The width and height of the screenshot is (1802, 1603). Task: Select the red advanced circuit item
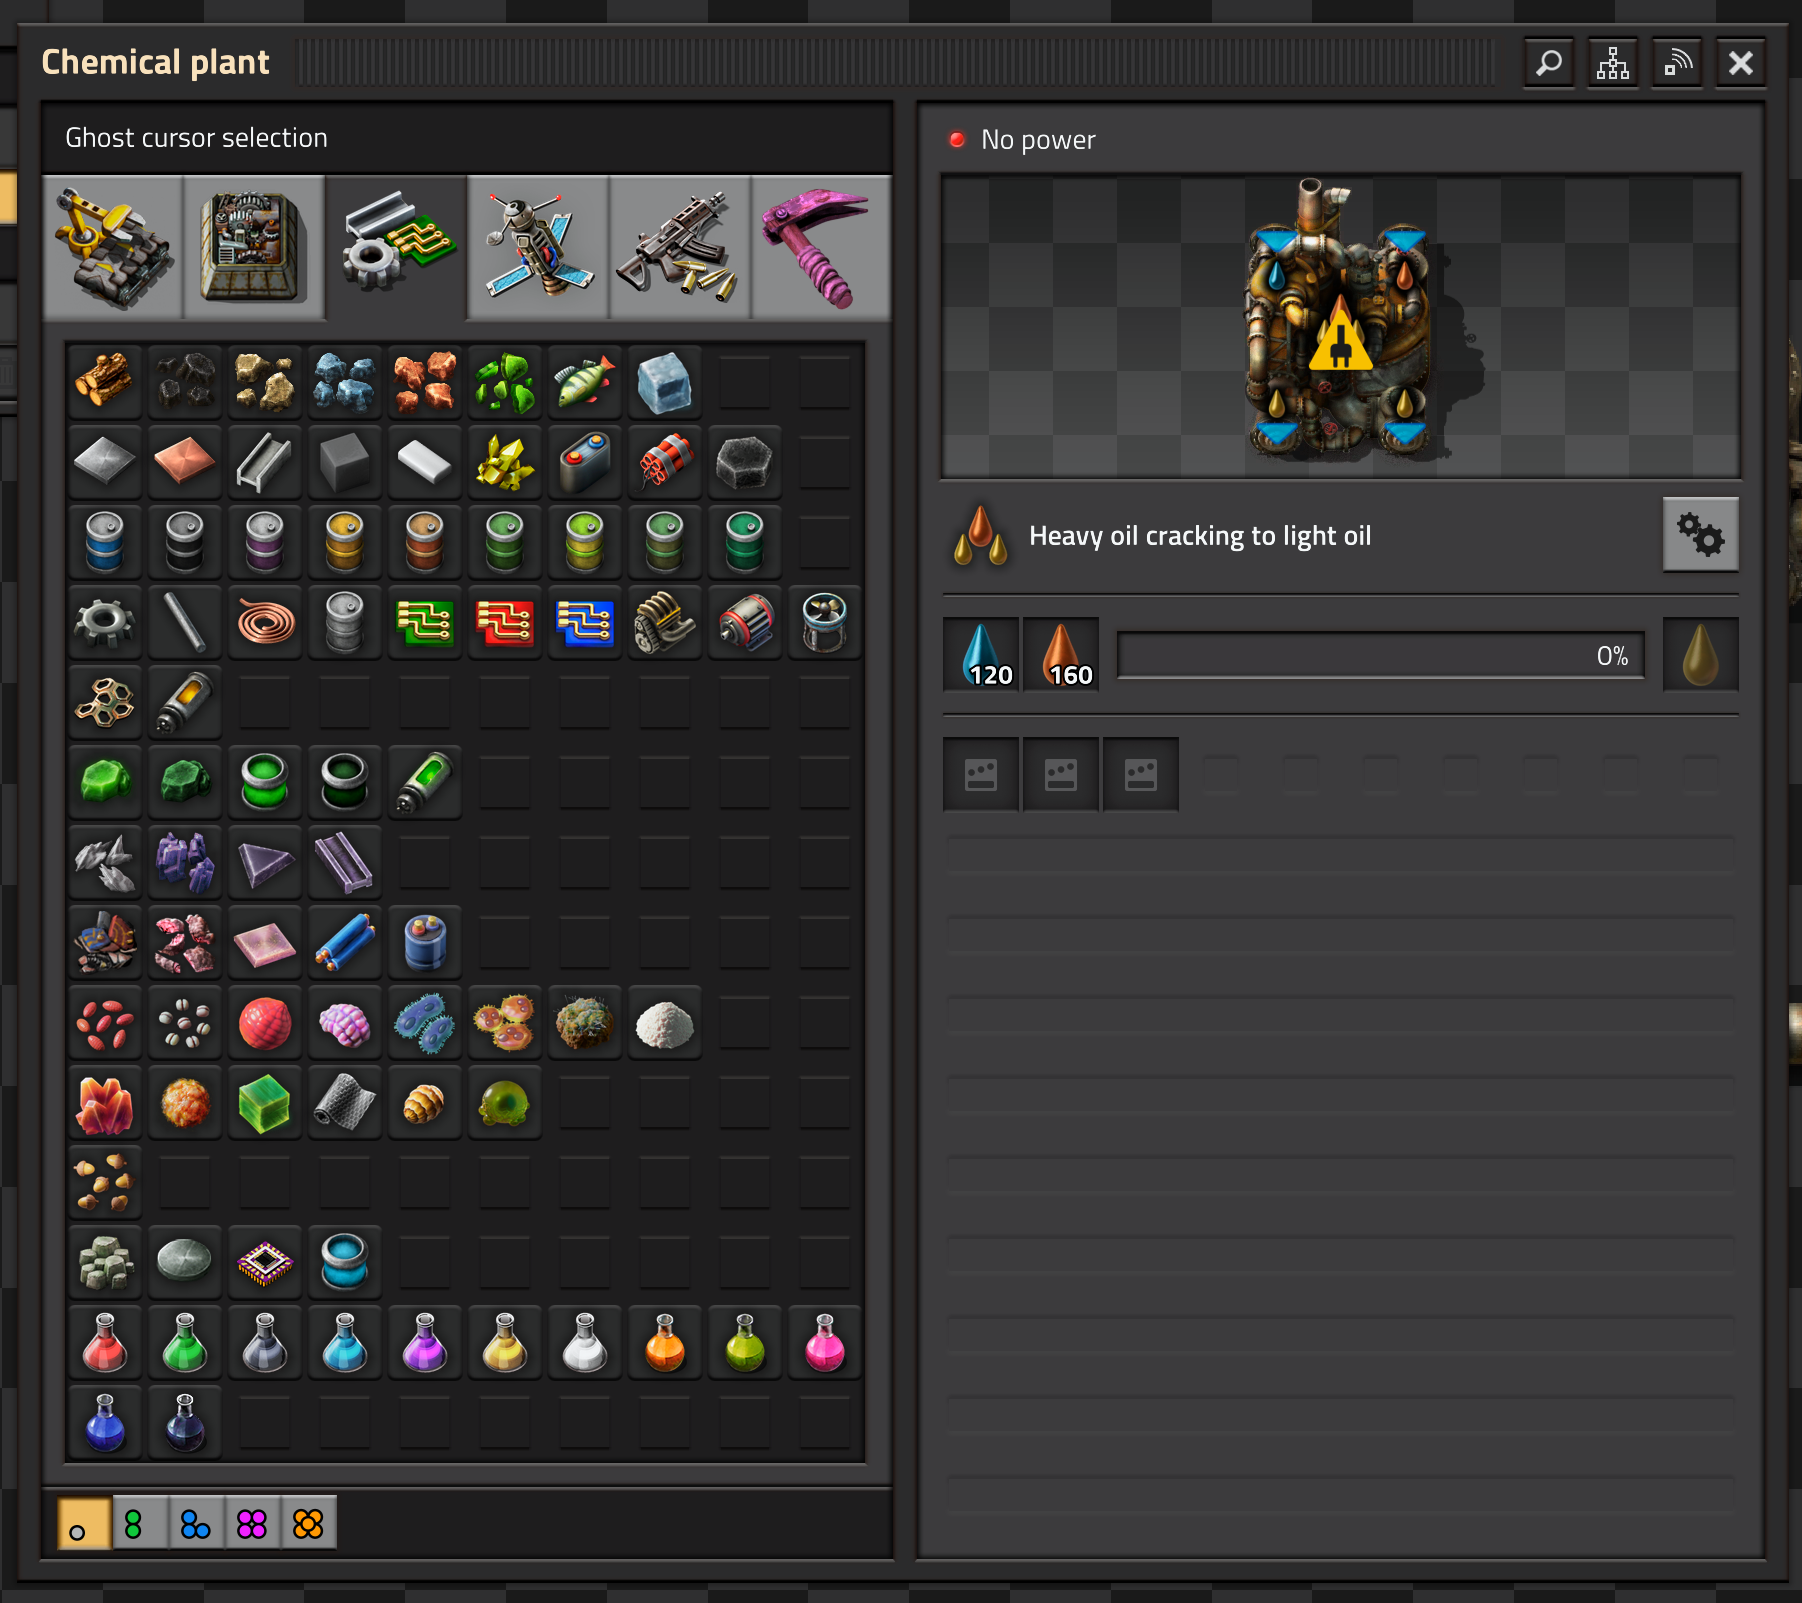(x=505, y=622)
